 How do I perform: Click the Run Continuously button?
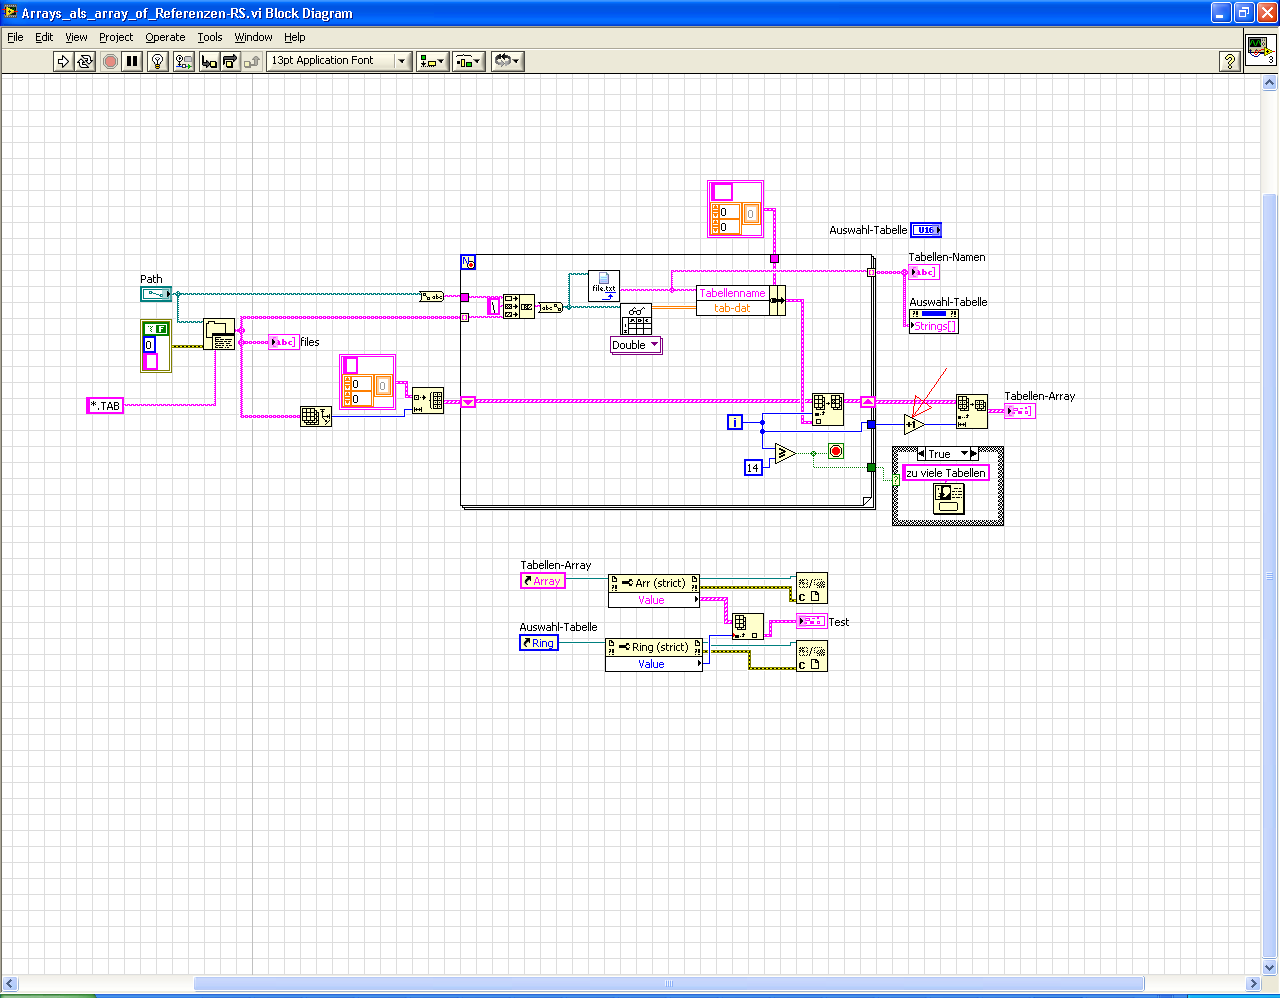[x=85, y=61]
